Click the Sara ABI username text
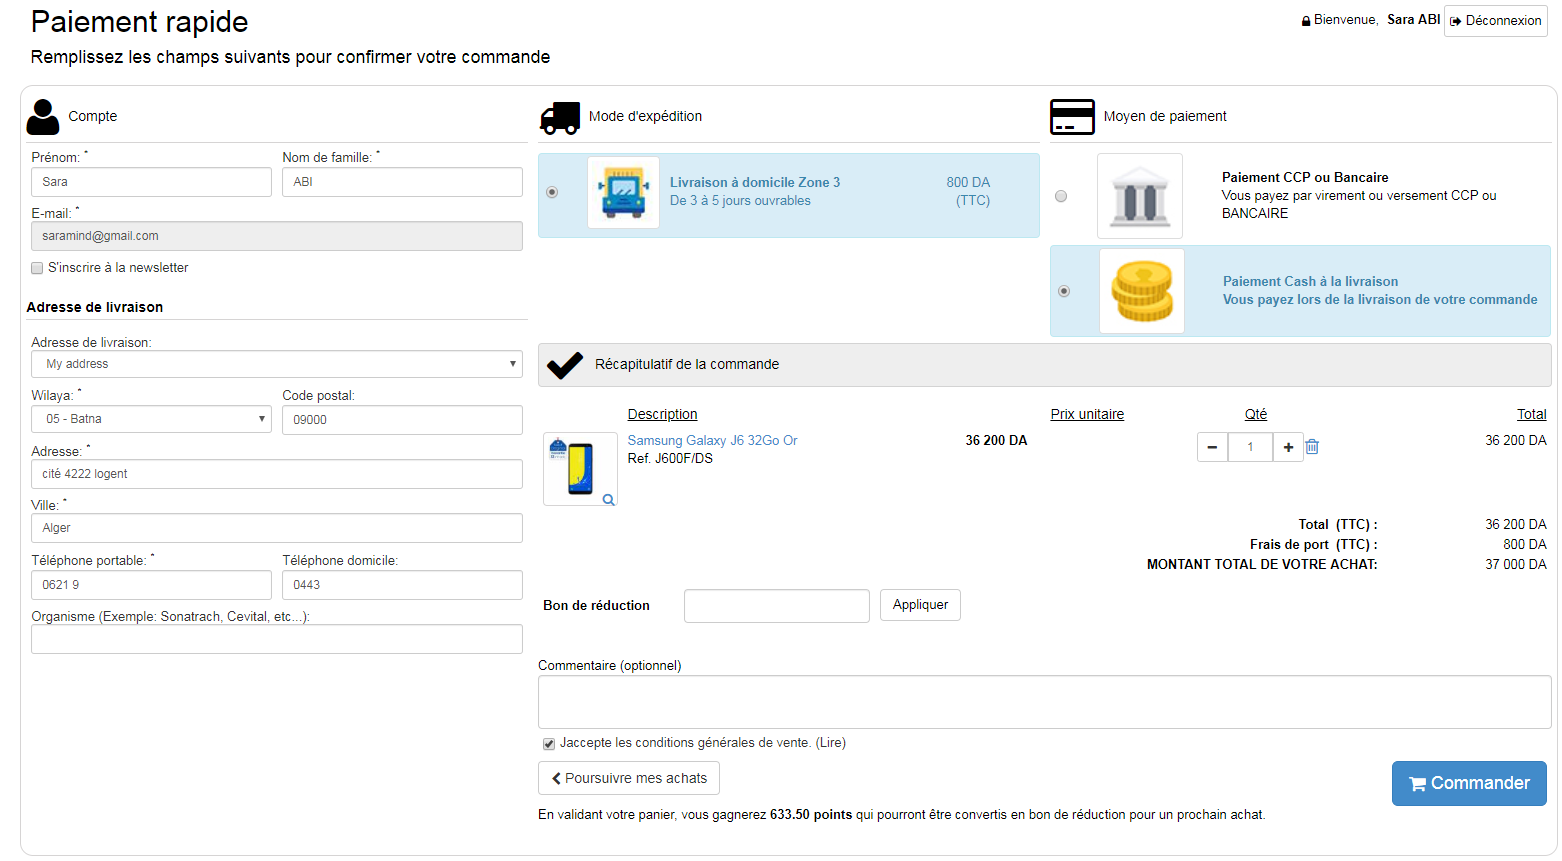The height and width of the screenshot is (861, 1562). (1414, 20)
